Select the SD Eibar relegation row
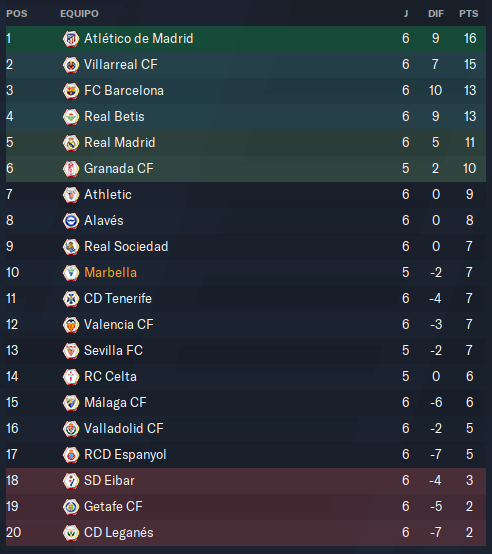The width and height of the screenshot is (492, 554). 246,481
